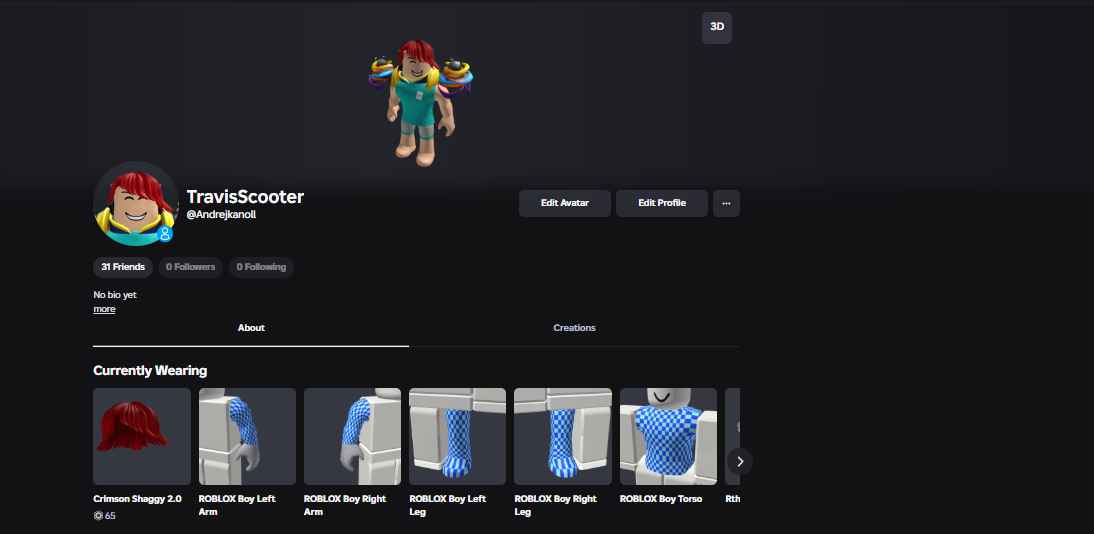Show next Currently Wearing items with the arrow
1094x534 pixels.
[740, 461]
